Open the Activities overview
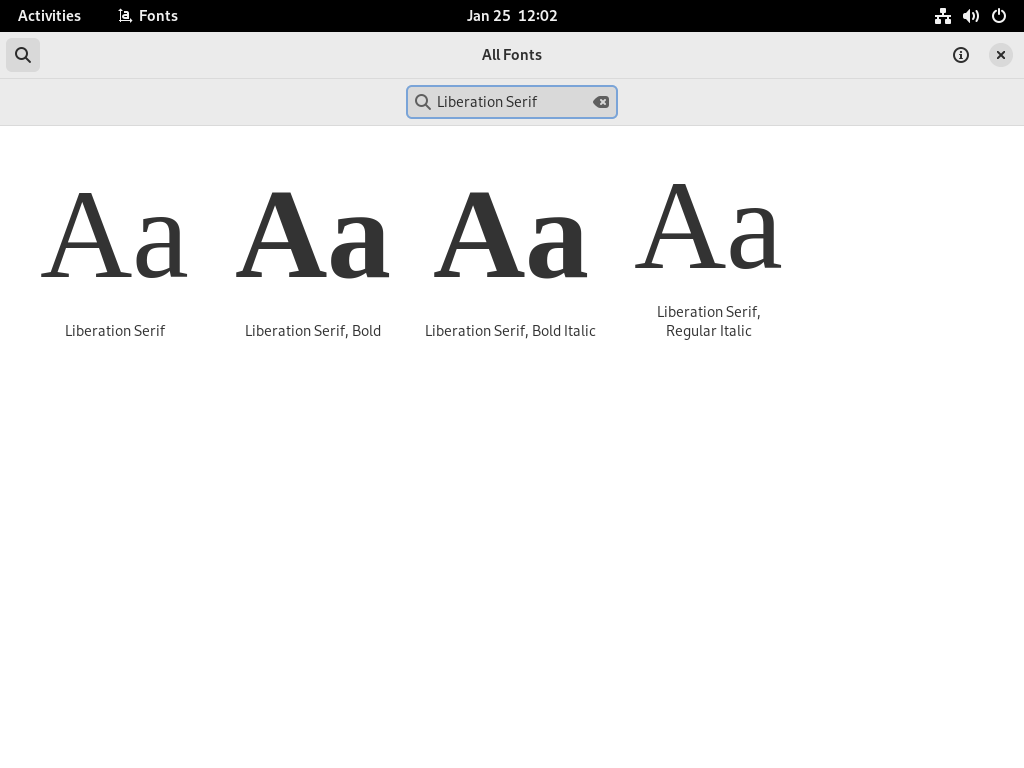The image size is (1024, 768). 50,16
